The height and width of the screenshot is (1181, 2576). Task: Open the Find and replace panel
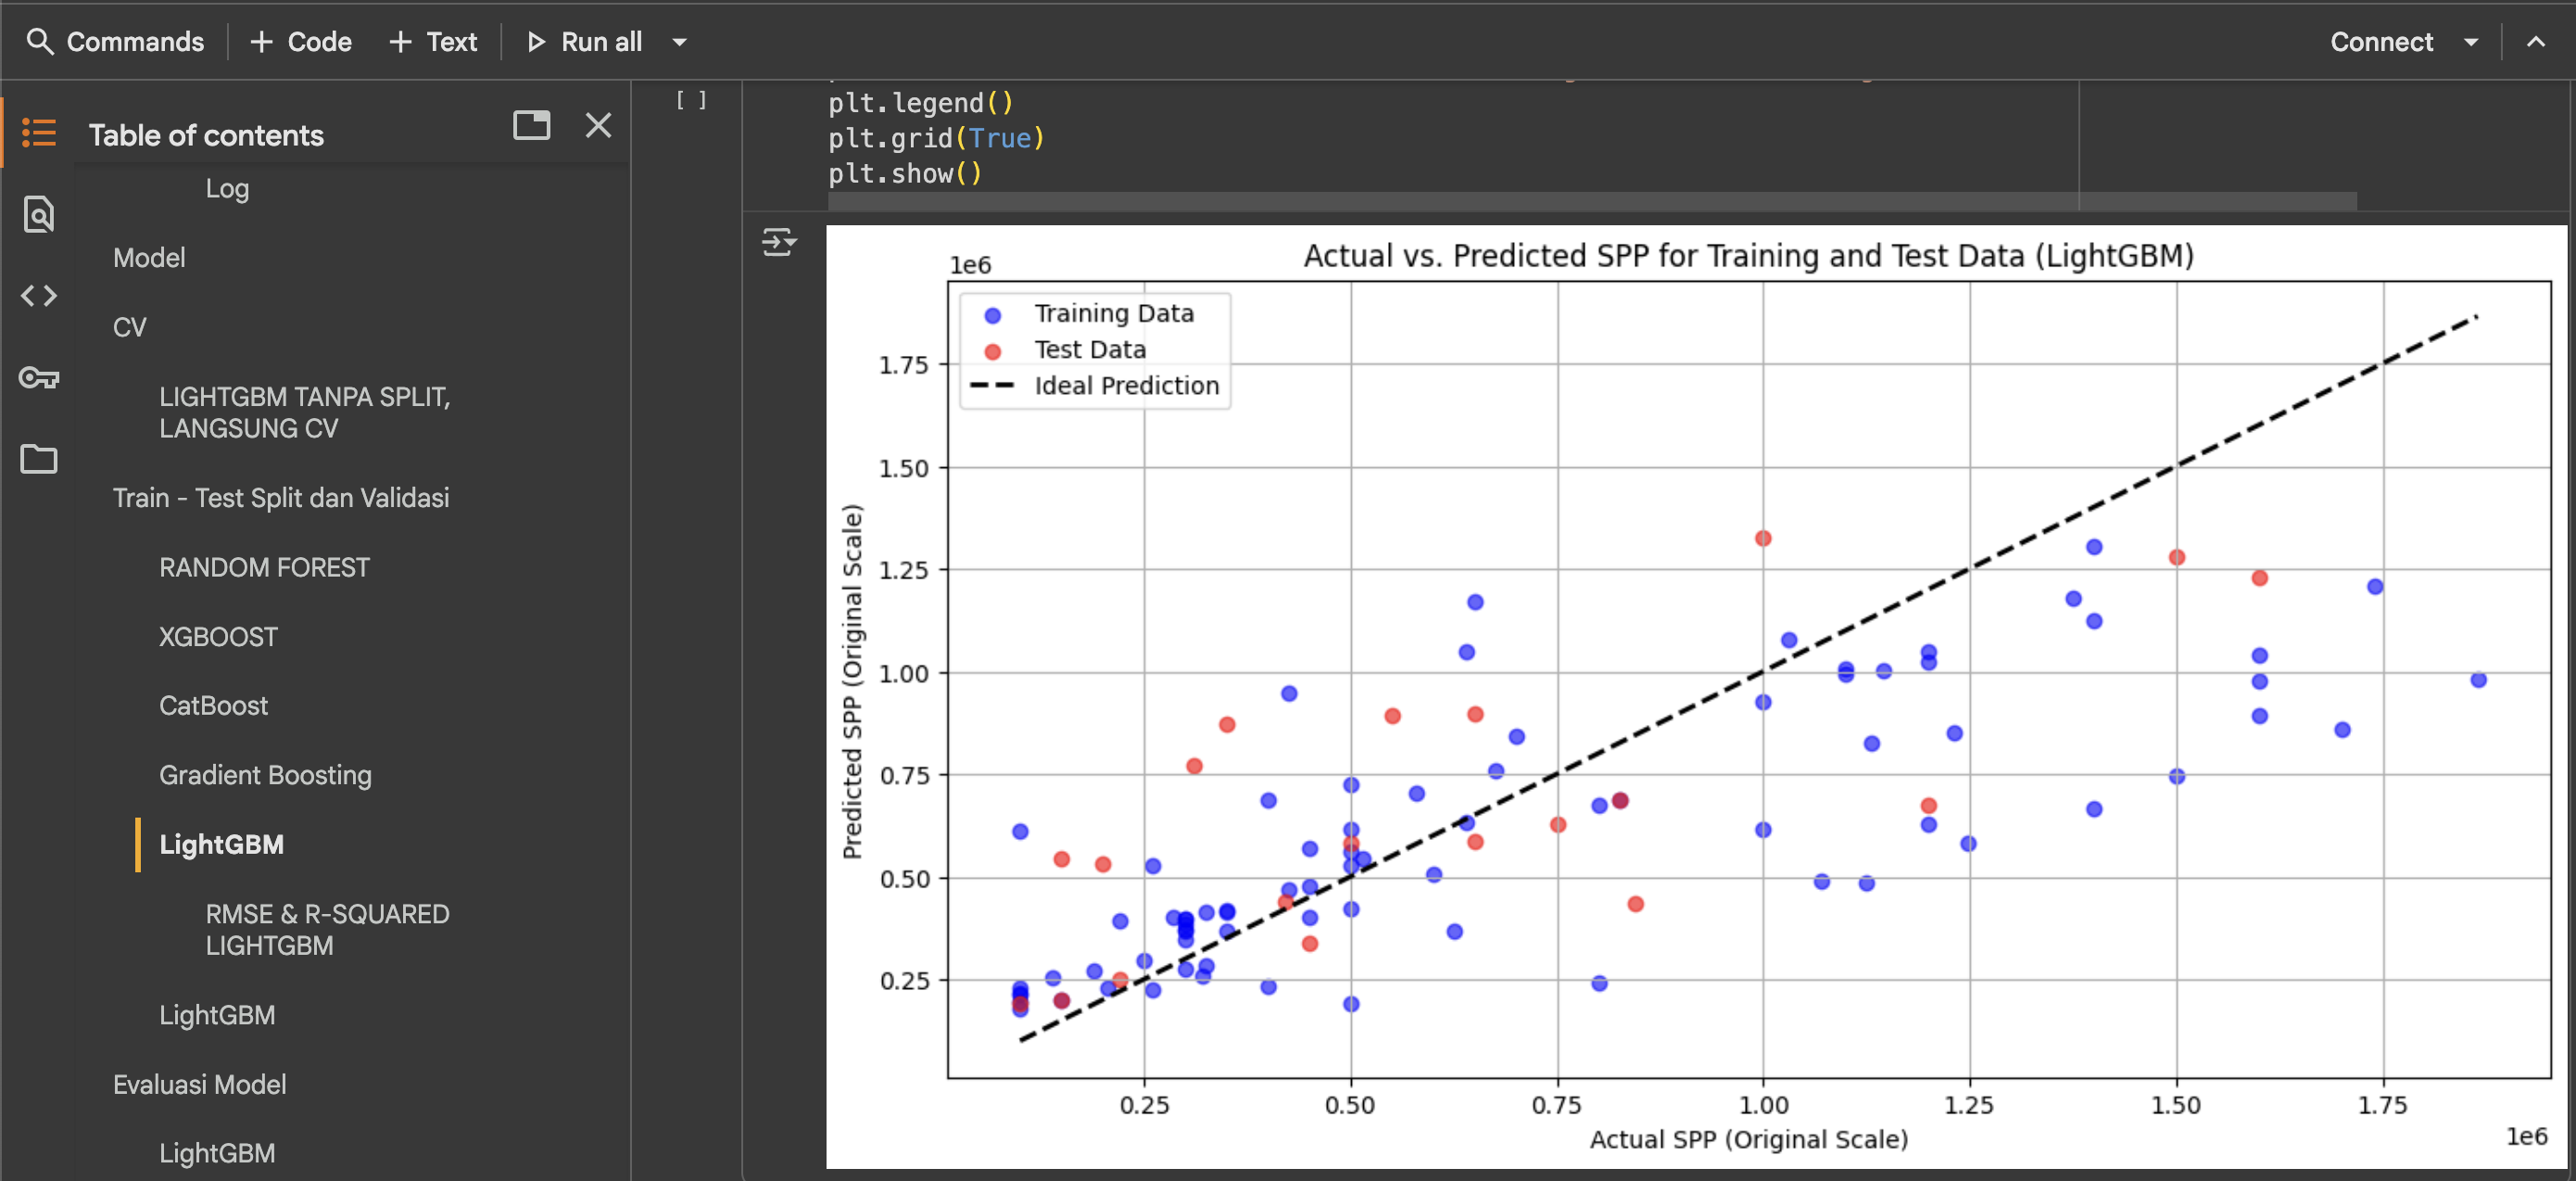coord(38,214)
